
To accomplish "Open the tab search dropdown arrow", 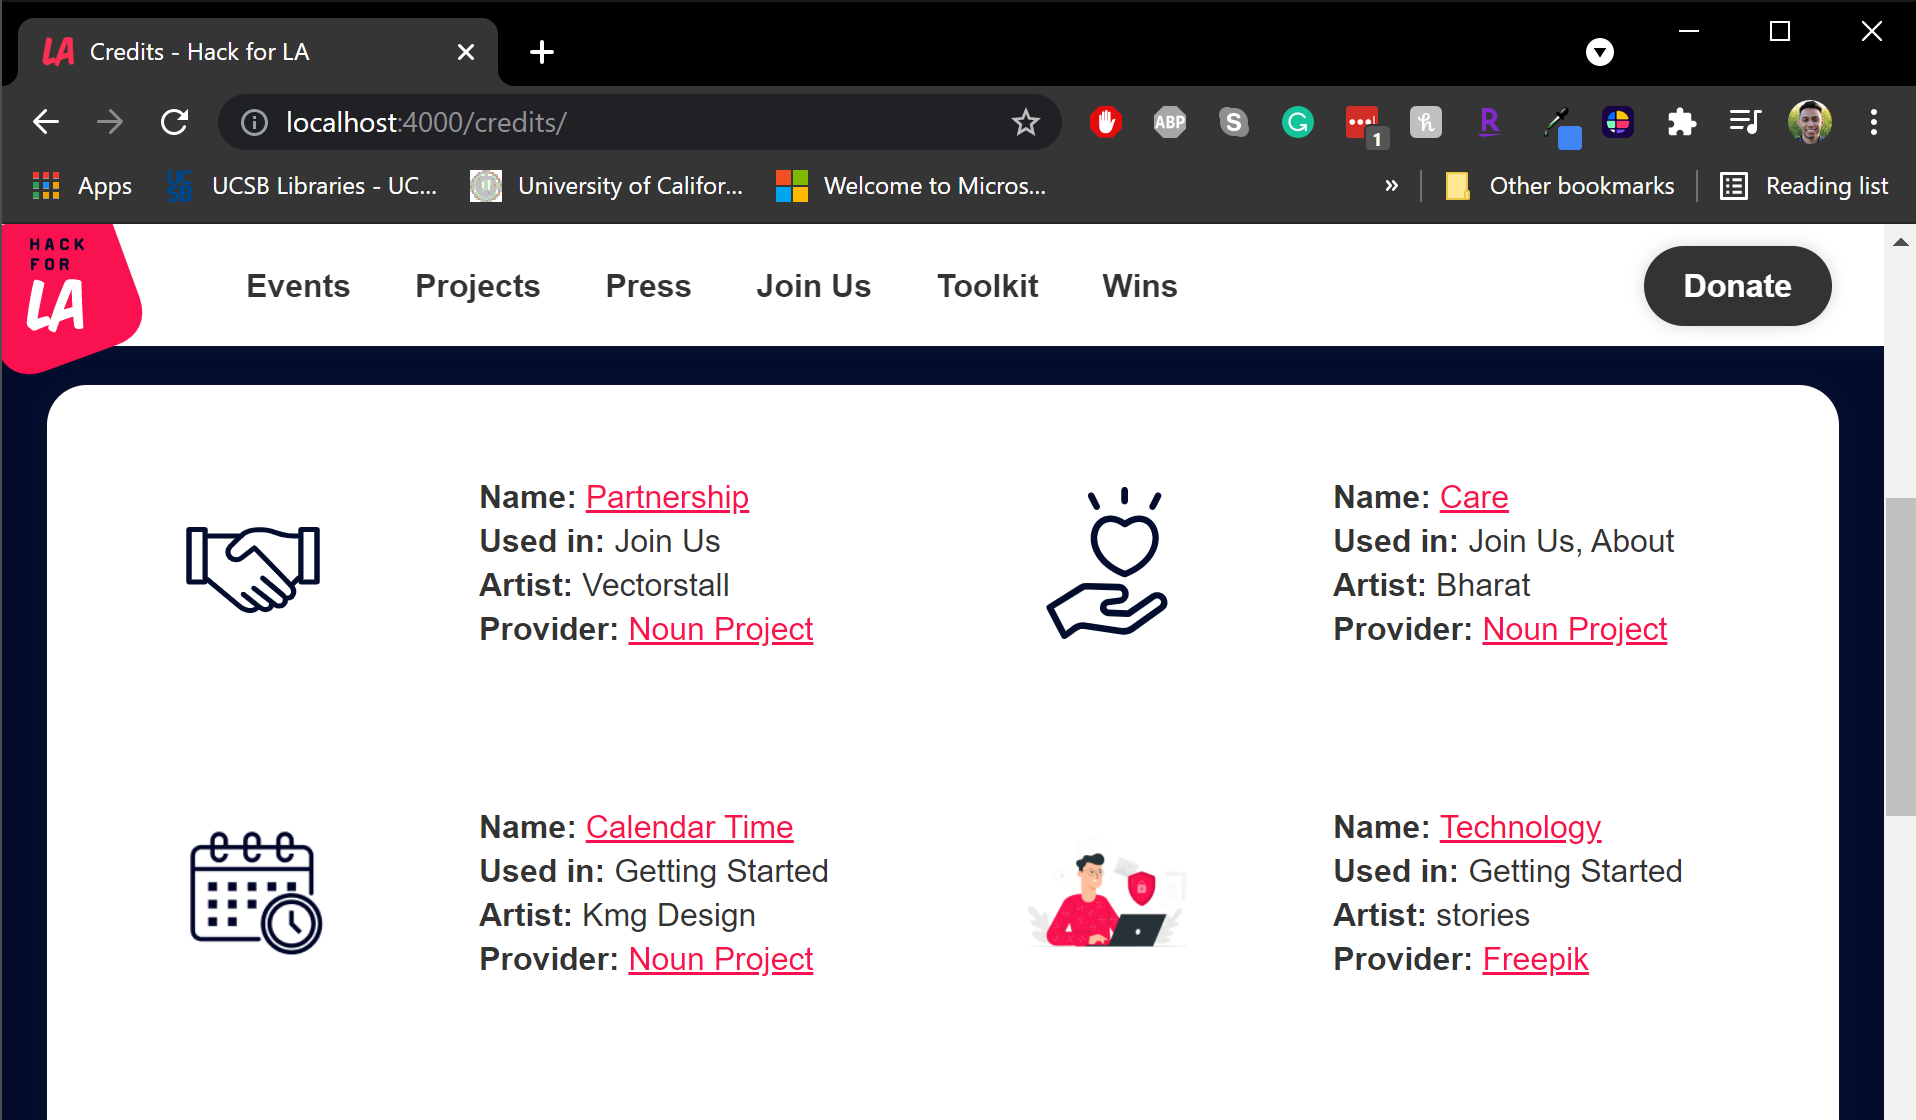I will [x=1599, y=52].
